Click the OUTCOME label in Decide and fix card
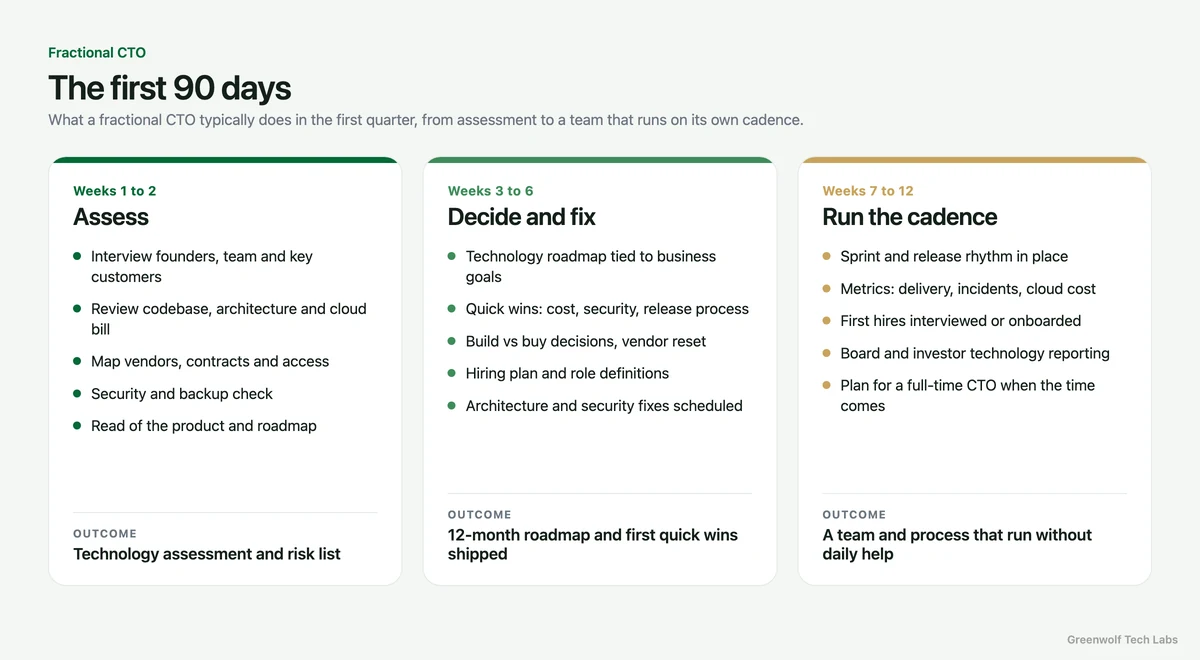The width and height of the screenshot is (1200, 660). tap(480, 514)
